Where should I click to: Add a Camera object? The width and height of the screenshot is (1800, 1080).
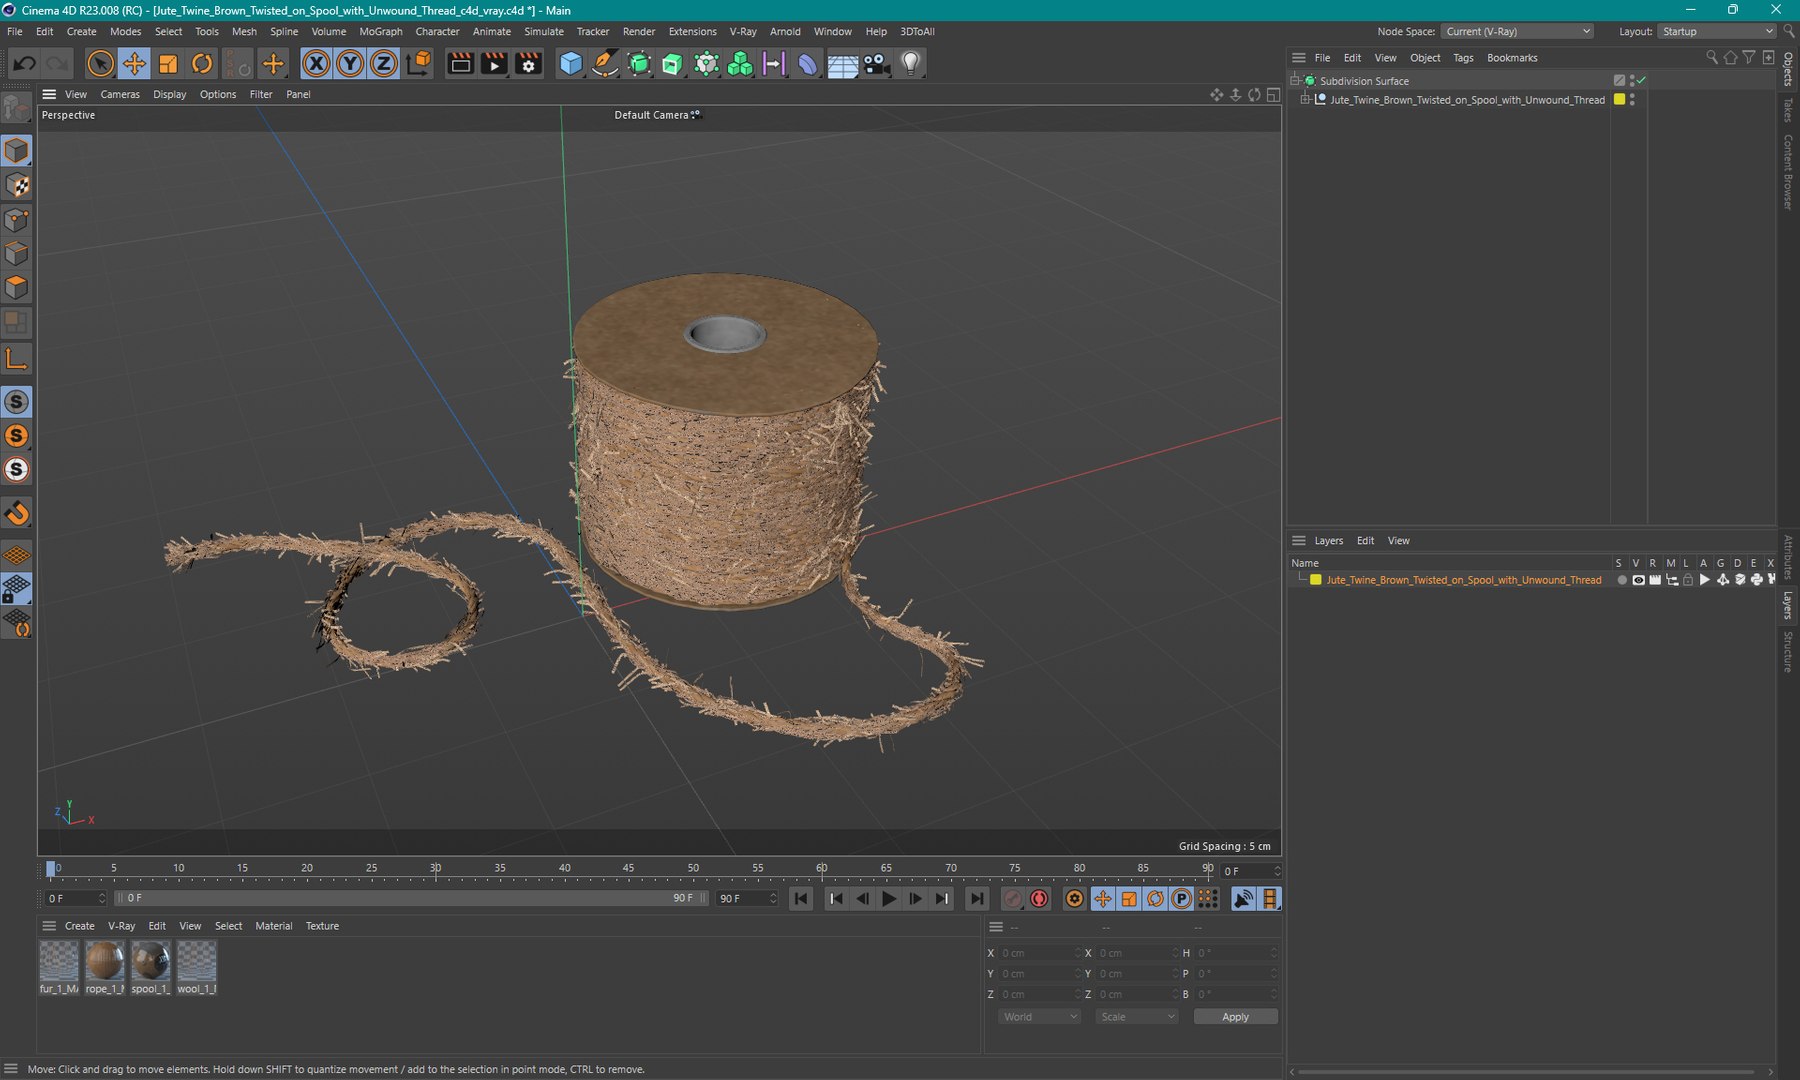(x=876, y=64)
